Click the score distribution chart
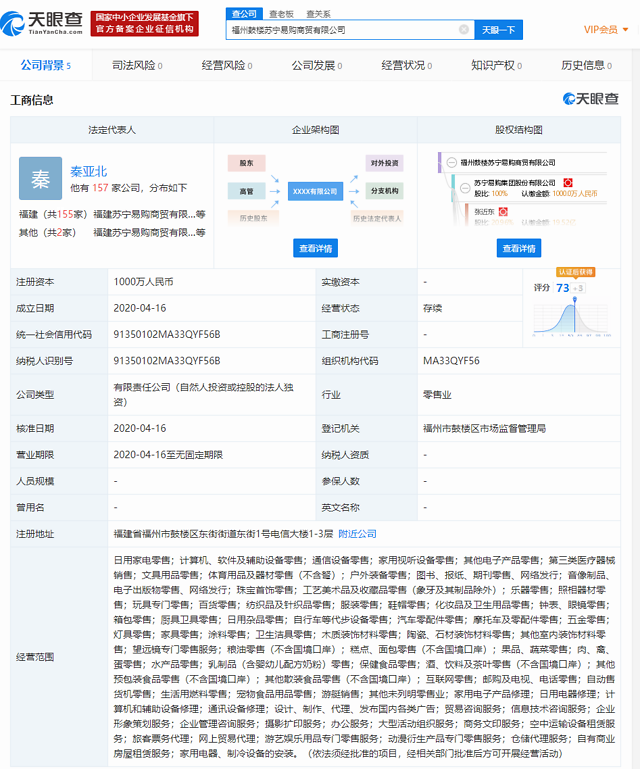Screen dimensions: 640x769 click(x=572, y=317)
